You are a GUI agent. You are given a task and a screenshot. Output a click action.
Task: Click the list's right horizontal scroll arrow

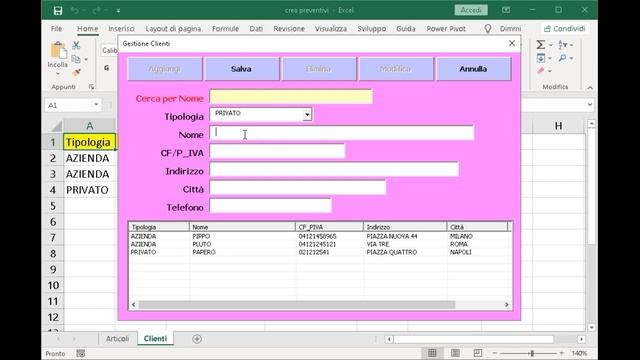pos(507,305)
